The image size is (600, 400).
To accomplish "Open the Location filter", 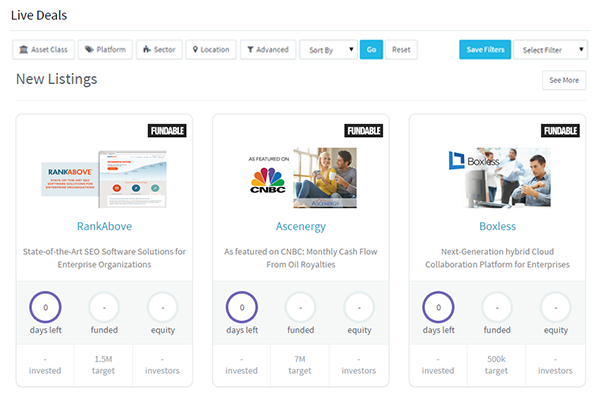I will [211, 49].
